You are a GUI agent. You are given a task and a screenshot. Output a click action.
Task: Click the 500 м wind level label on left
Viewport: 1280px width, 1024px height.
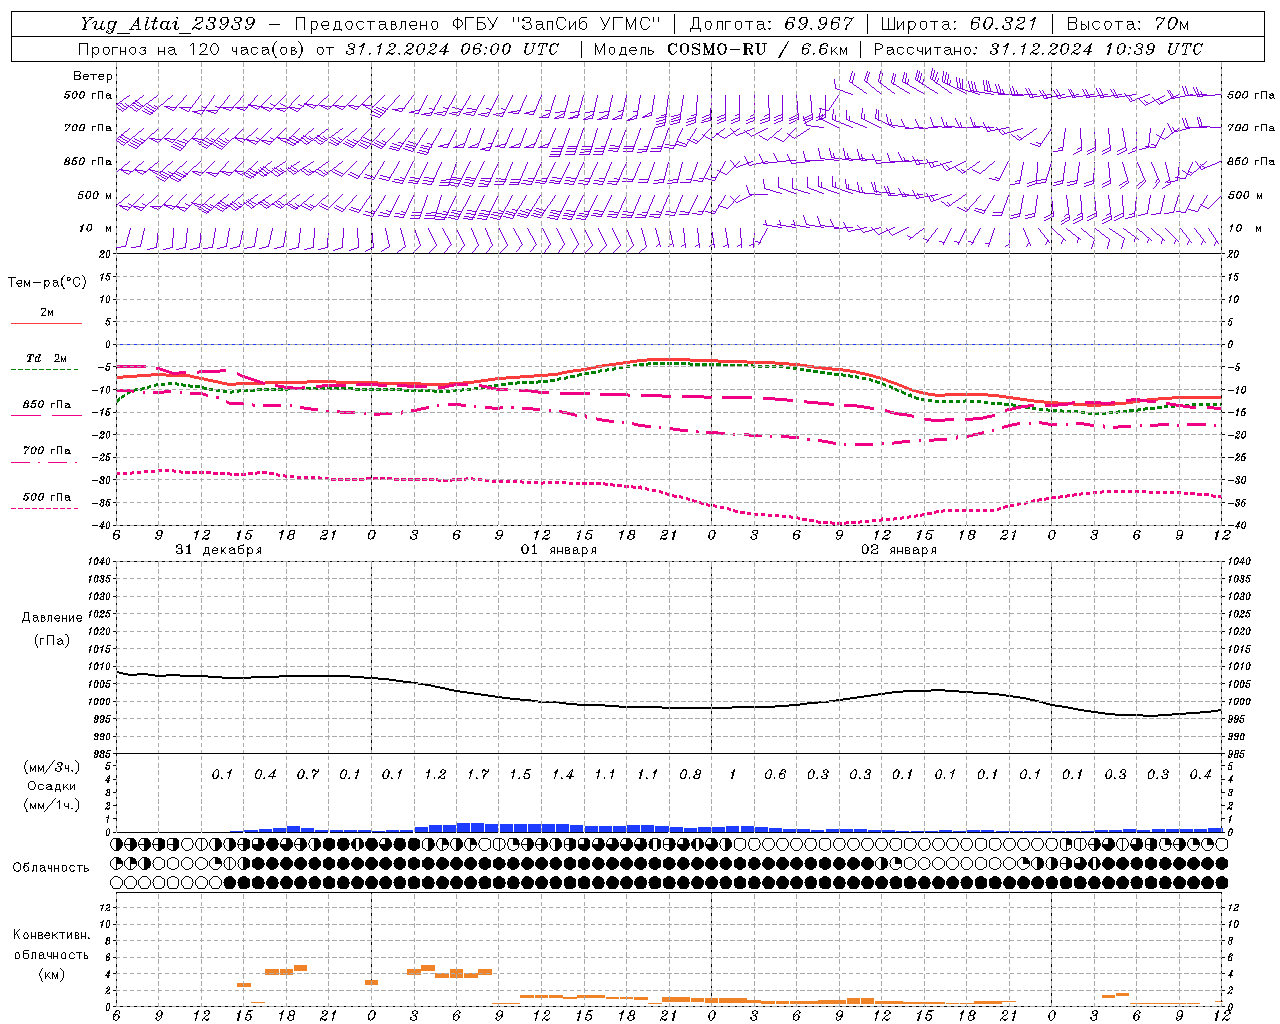pyautogui.click(x=95, y=195)
